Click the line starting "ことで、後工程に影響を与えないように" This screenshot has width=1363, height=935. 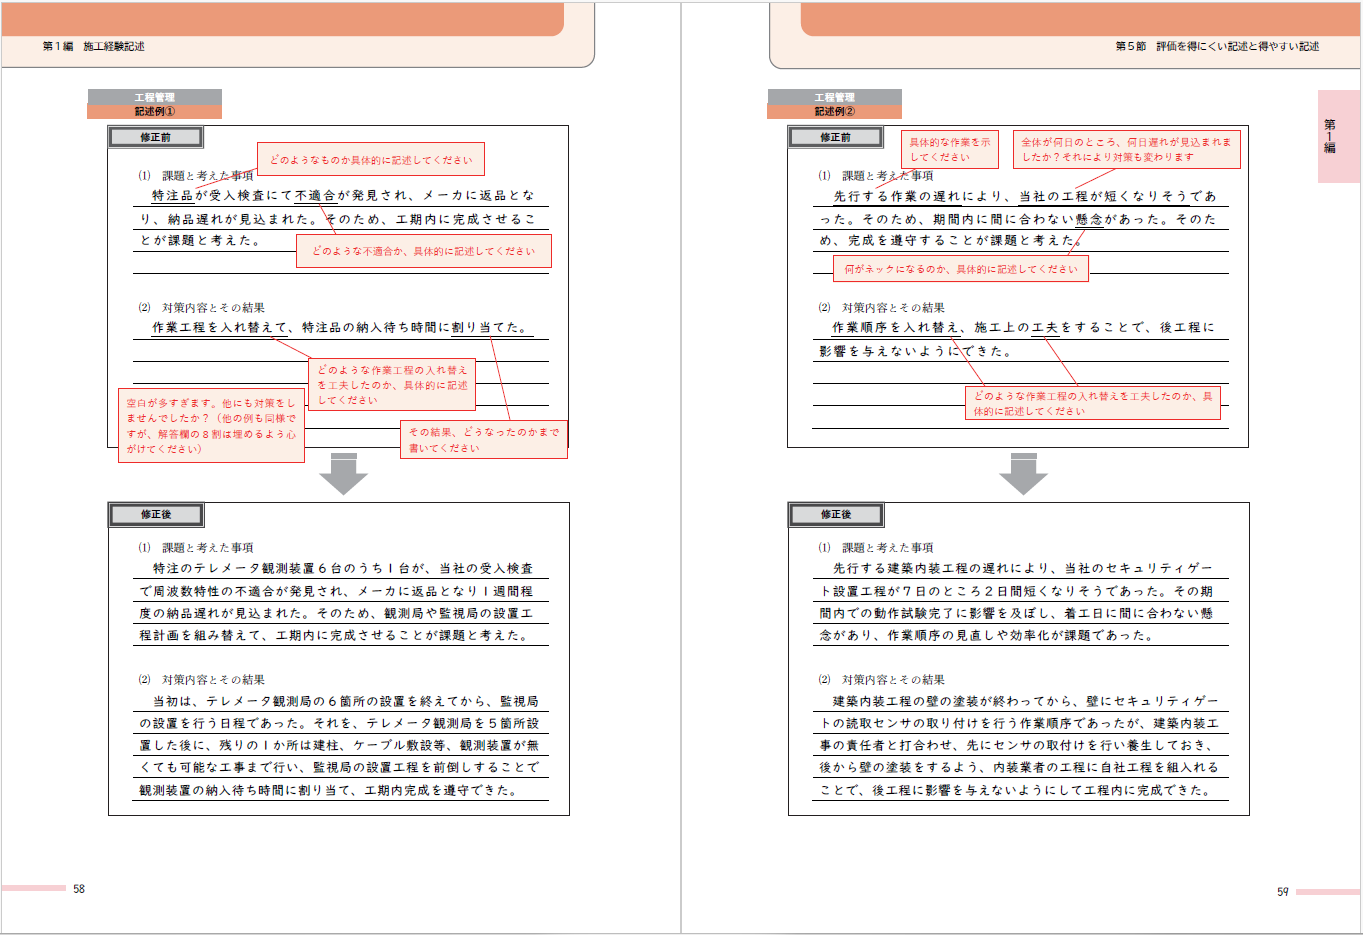pos(1015,790)
